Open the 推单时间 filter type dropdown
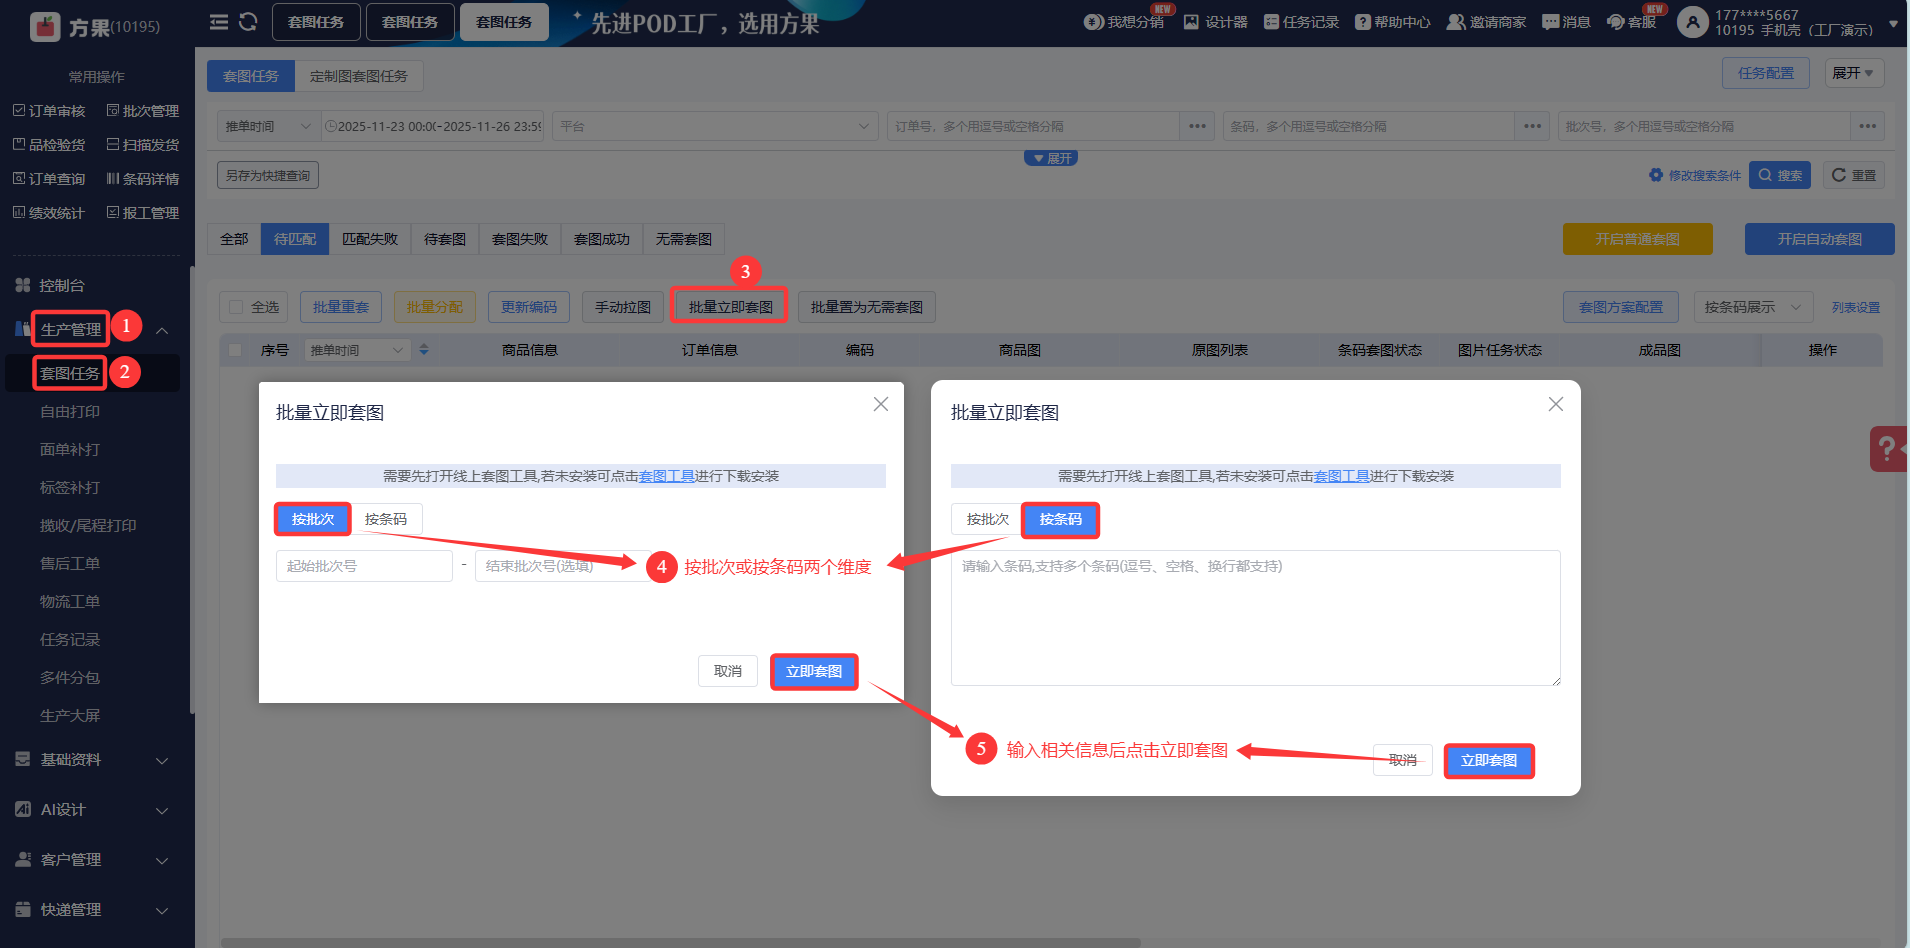Image resolution: width=1910 pixels, height=948 pixels. pyautogui.click(x=268, y=126)
